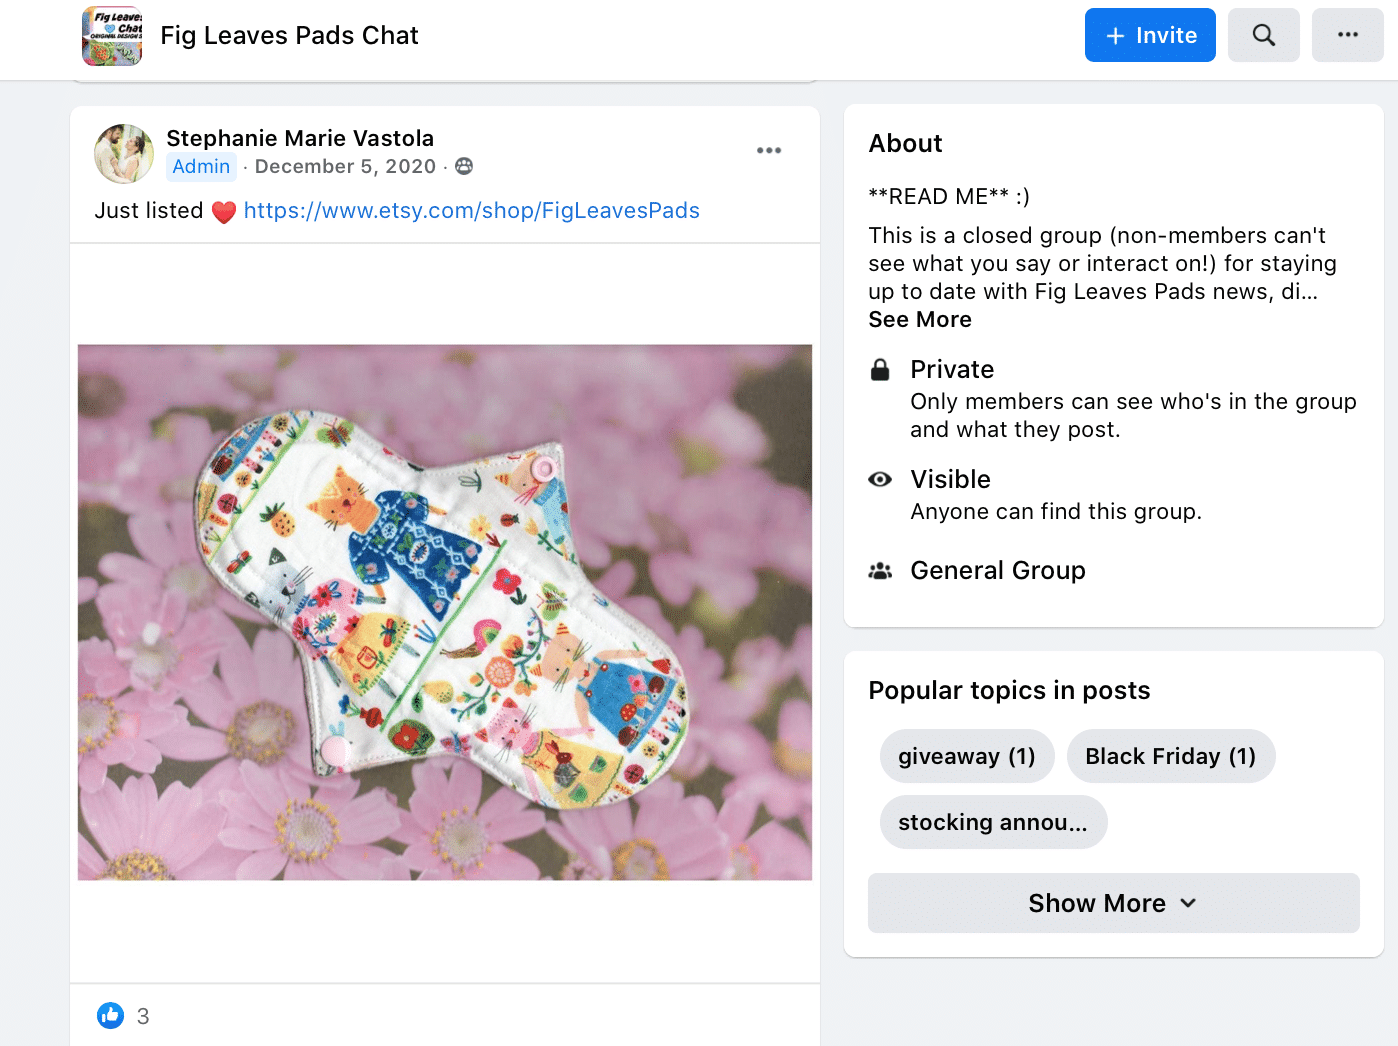The width and height of the screenshot is (1398, 1046).
Task: Click the Private lock icon
Action: tap(880, 370)
